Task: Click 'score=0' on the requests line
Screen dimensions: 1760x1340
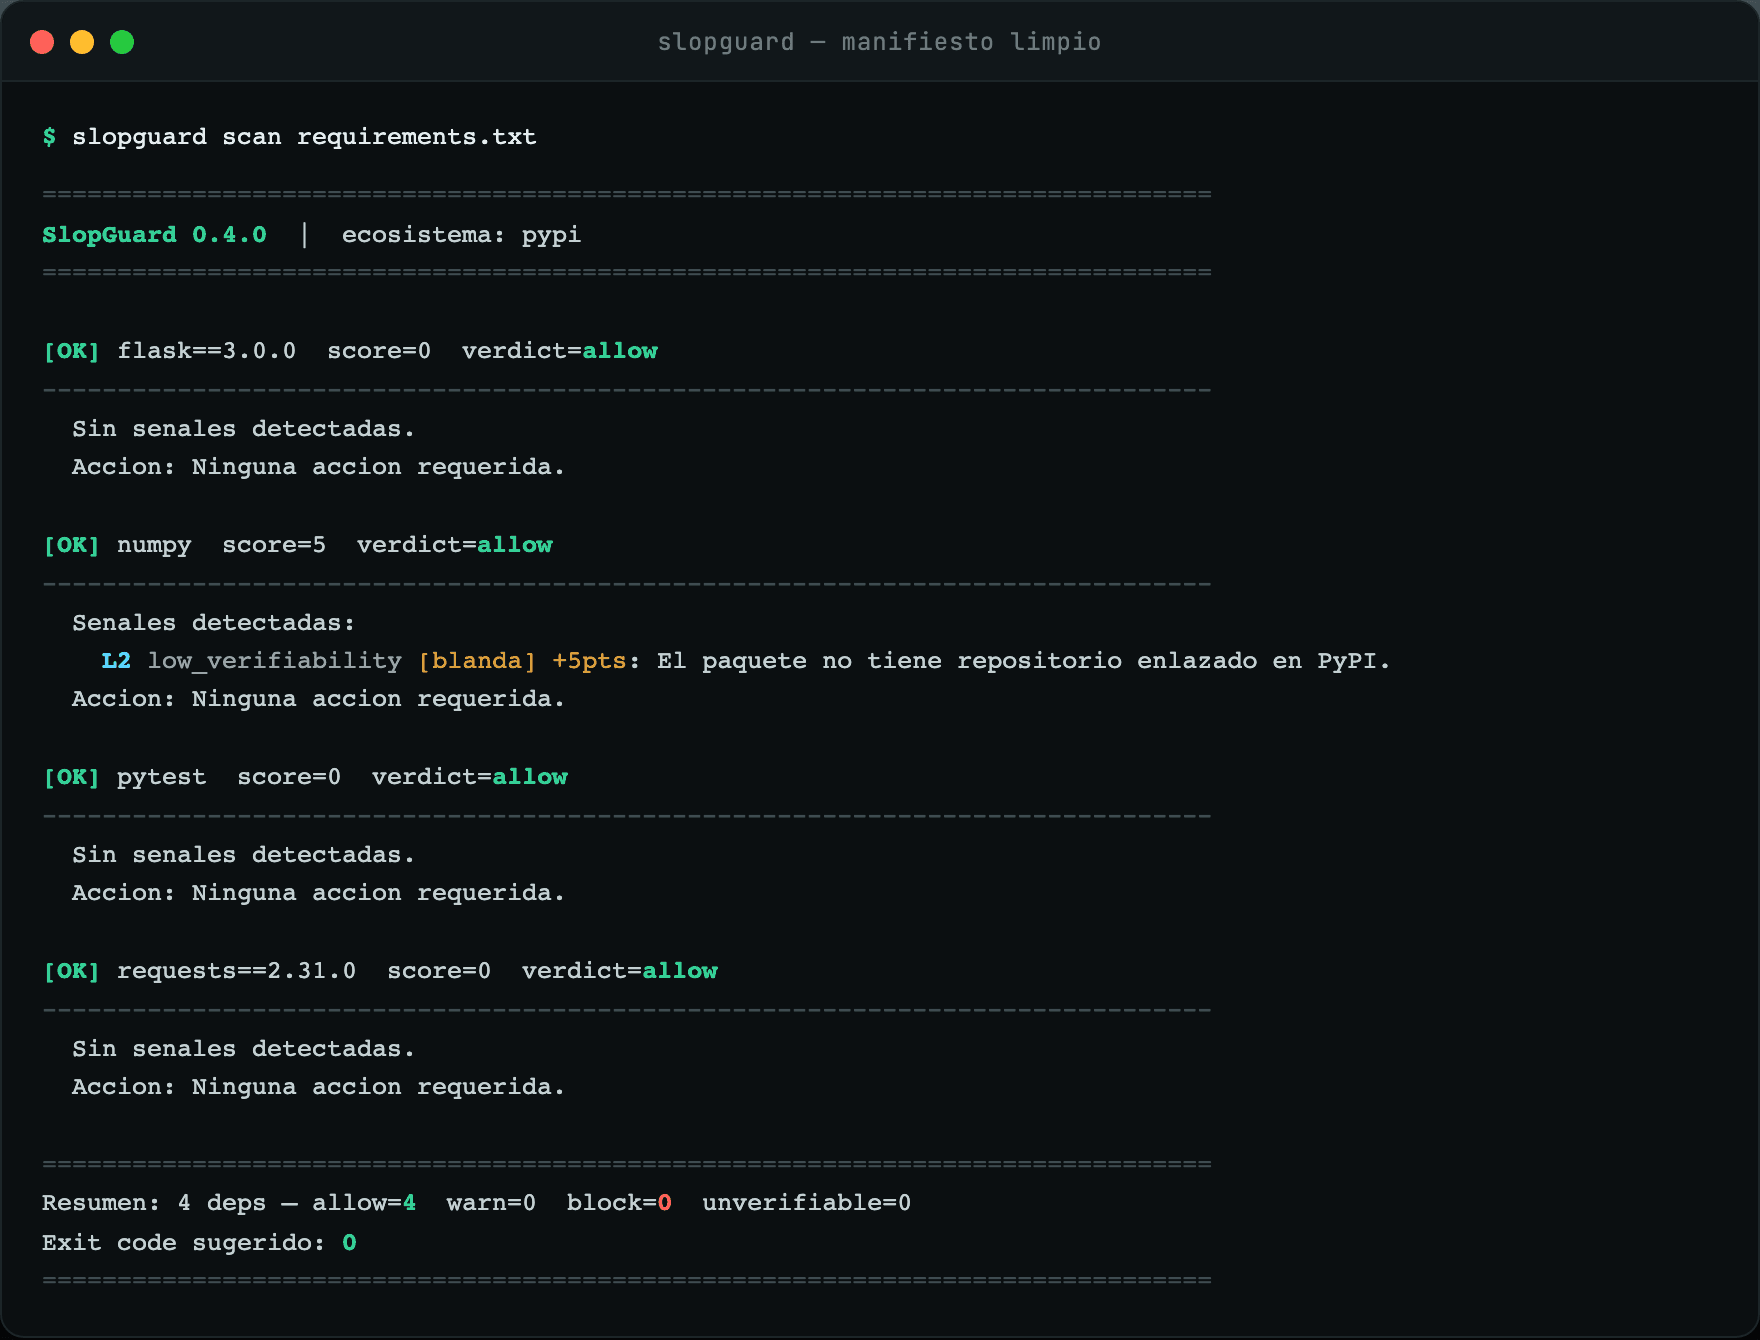Action: [x=439, y=971]
